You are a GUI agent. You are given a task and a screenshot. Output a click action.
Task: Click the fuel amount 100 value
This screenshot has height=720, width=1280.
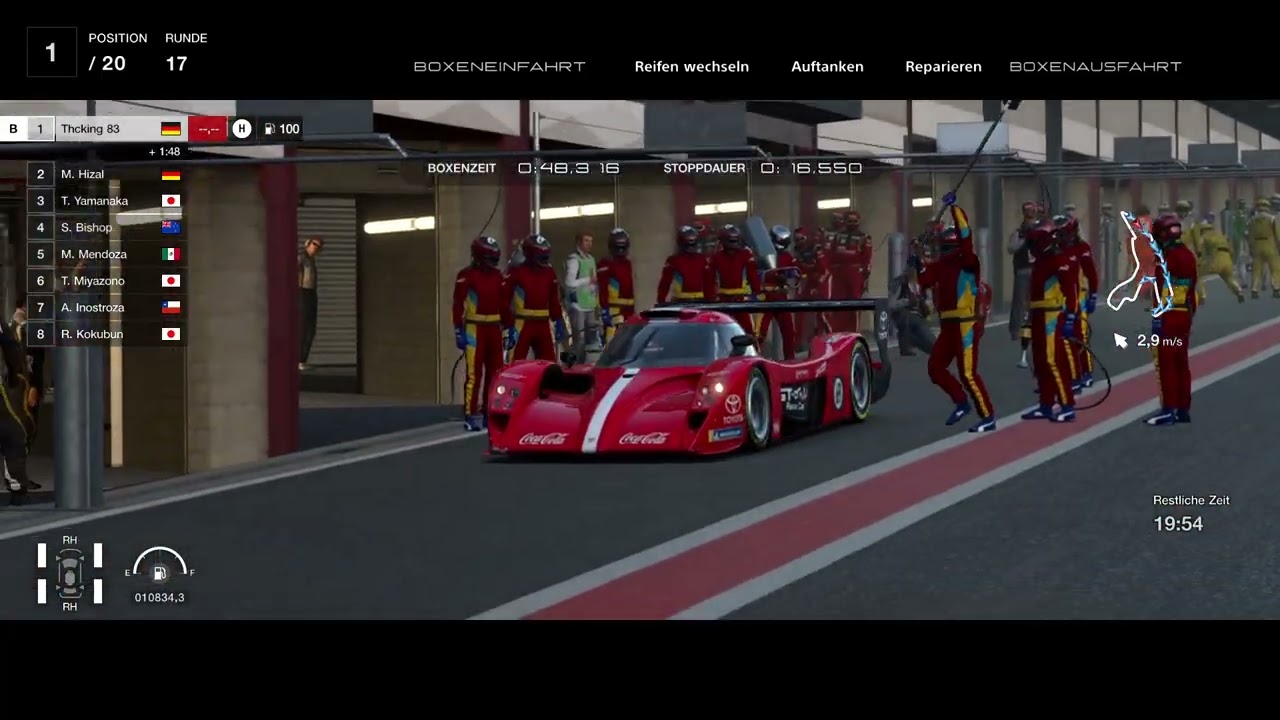pos(289,129)
